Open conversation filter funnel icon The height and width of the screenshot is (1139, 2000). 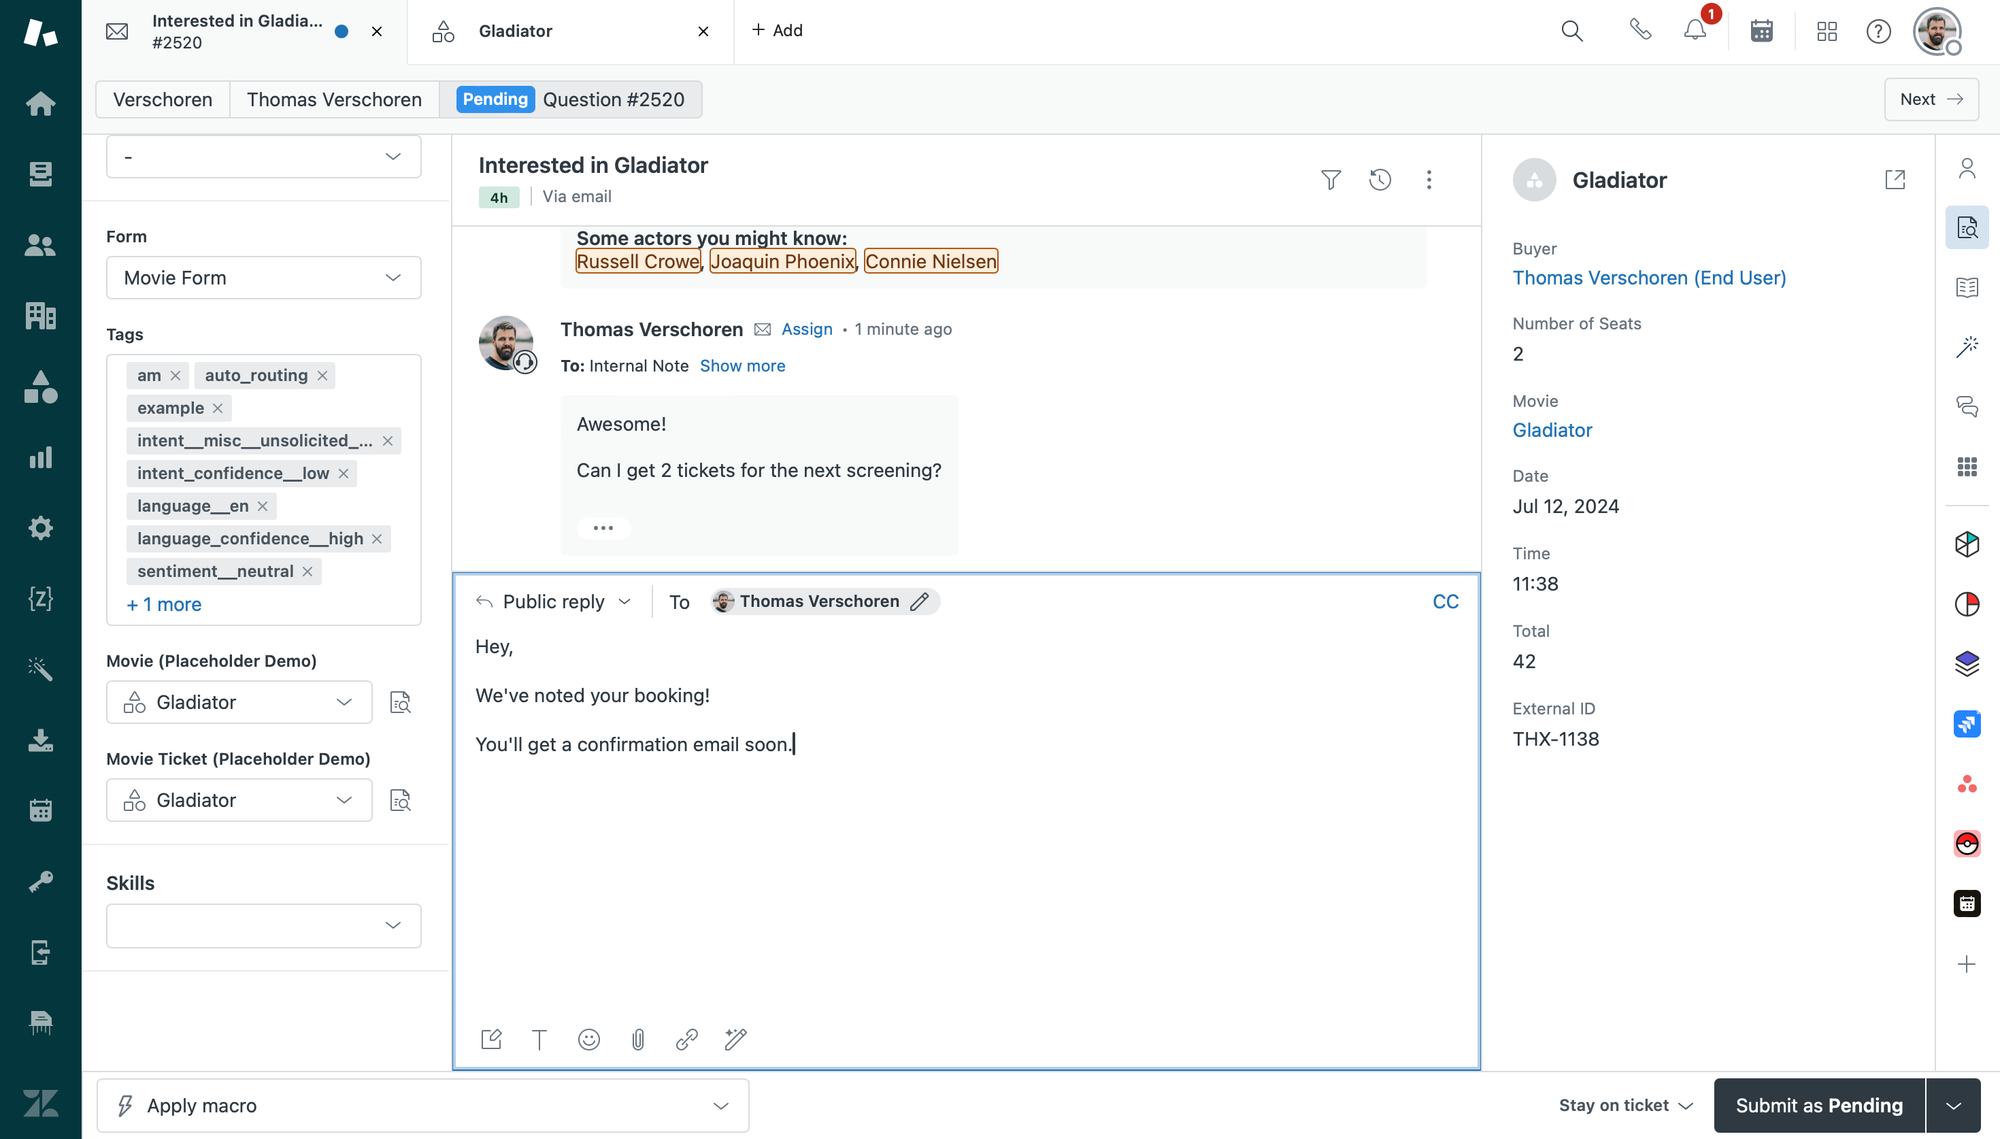click(1330, 180)
